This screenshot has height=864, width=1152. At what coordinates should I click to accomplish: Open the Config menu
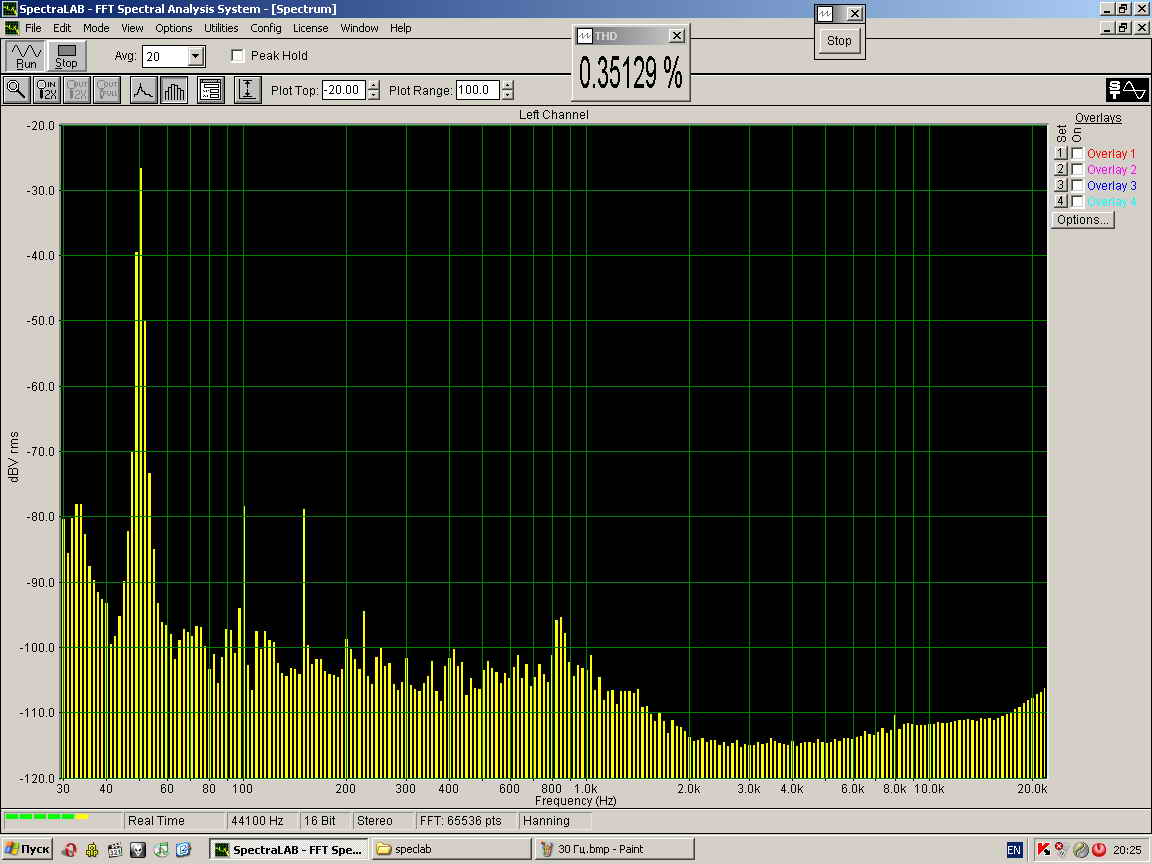pyautogui.click(x=266, y=28)
